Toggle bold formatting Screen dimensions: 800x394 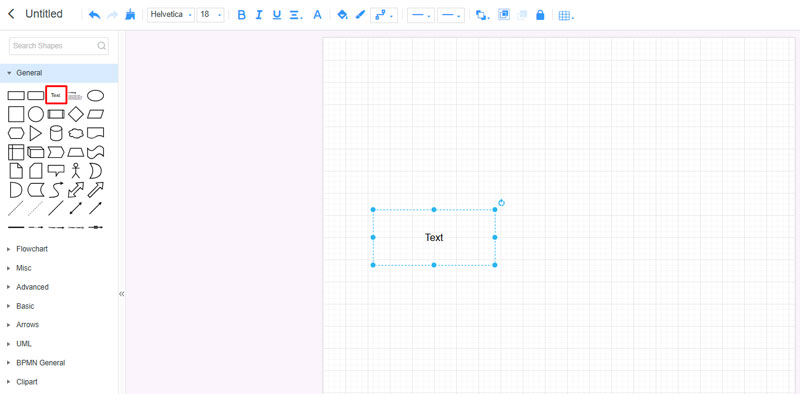(242, 15)
